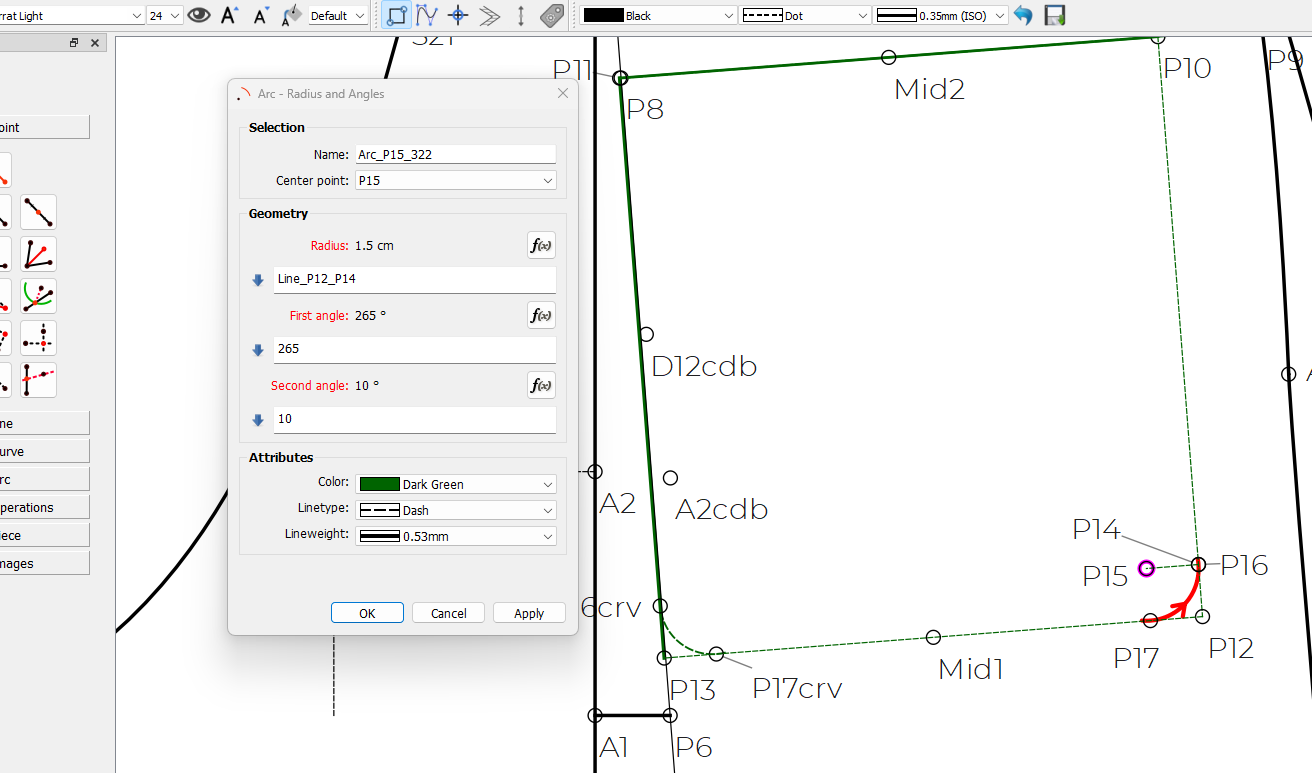The width and height of the screenshot is (1312, 773).
Task: Open the Center point P15 dropdown
Action: click(455, 180)
